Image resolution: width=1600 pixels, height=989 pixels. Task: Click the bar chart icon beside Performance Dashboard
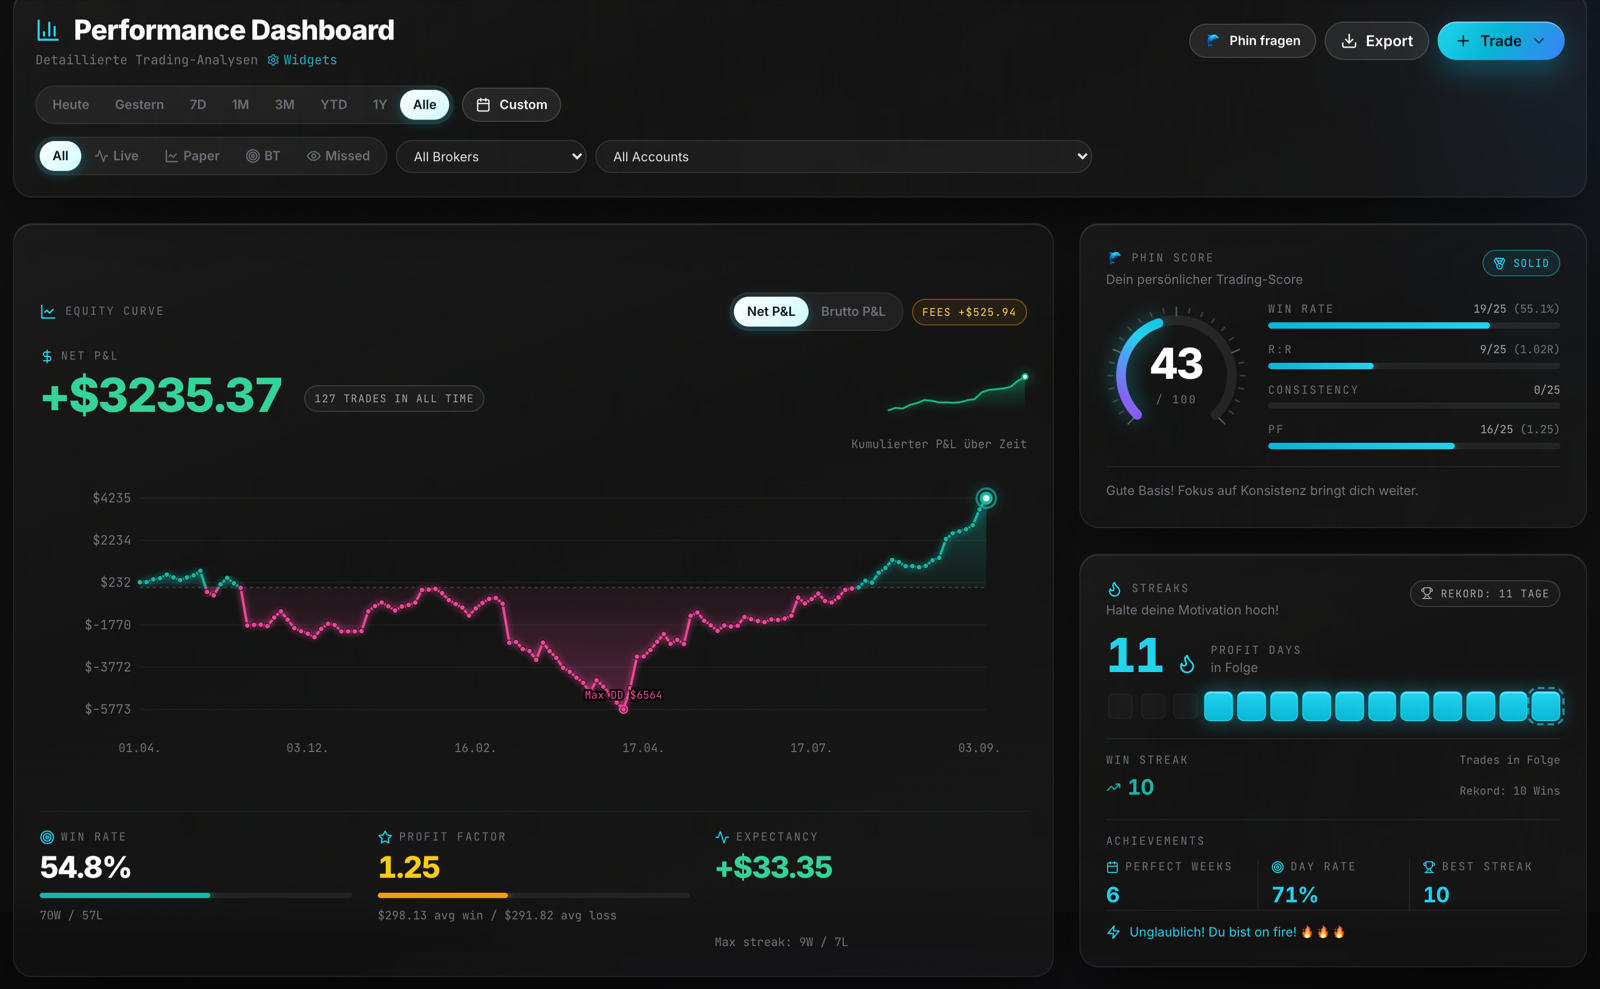pos(48,30)
